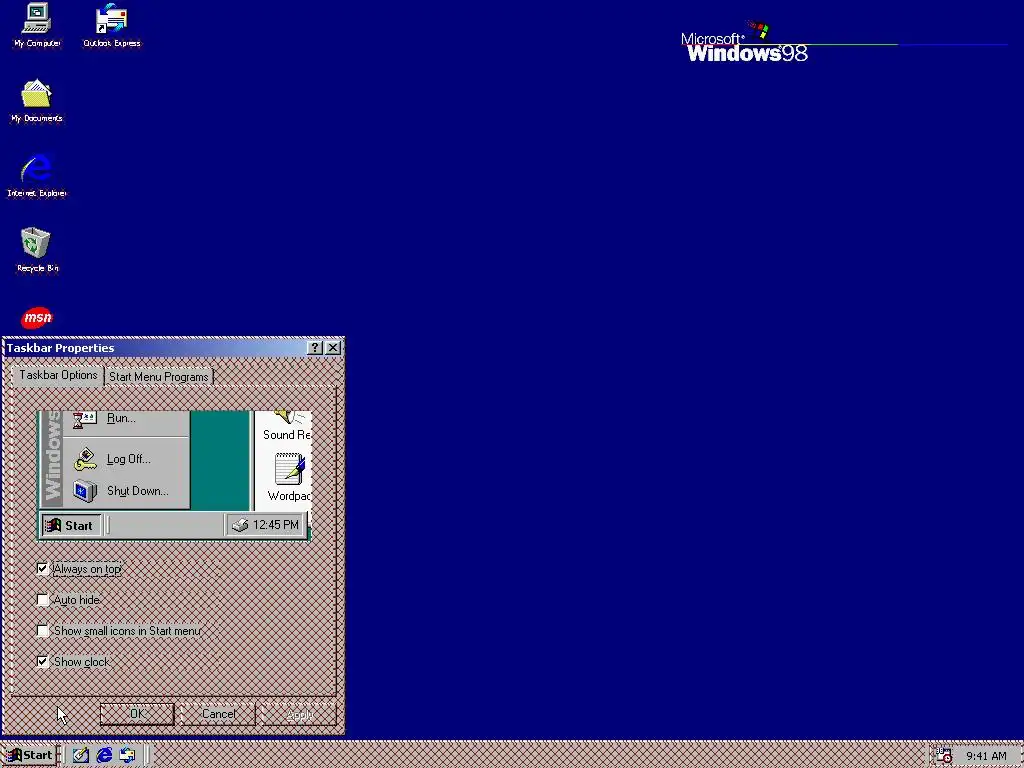1024x768 pixels.
Task: Click the question mark help button
Action: tap(315, 347)
